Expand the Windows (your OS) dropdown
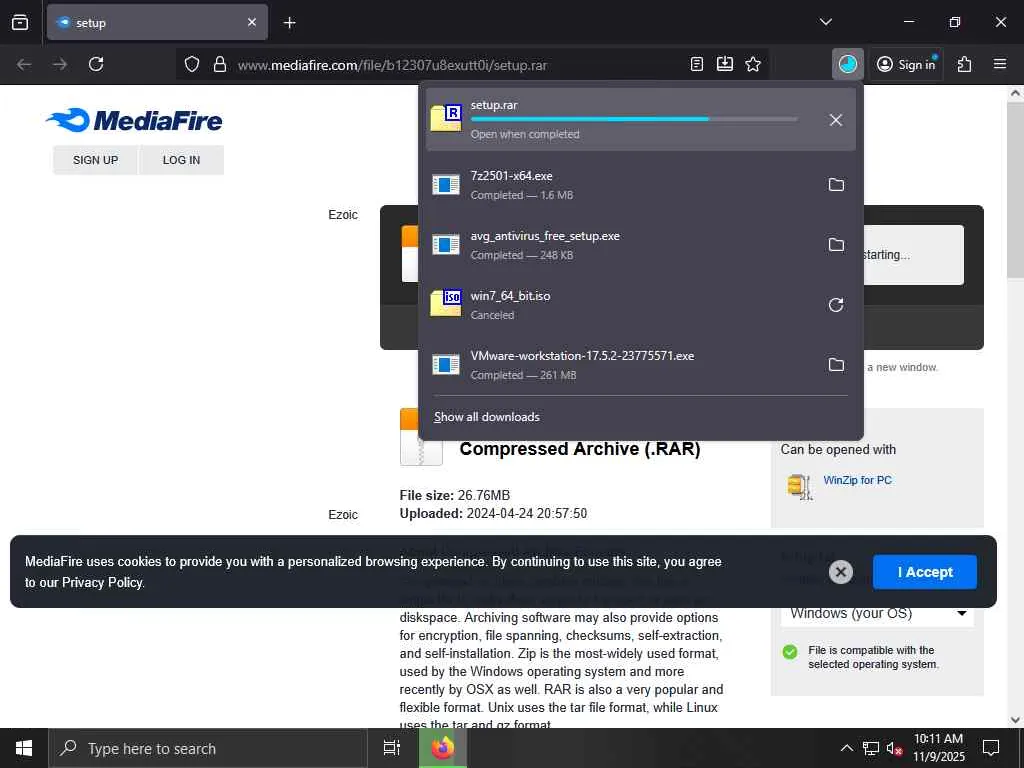The height and width of the screenshot is (768, 1024). [x=877, y=613]
